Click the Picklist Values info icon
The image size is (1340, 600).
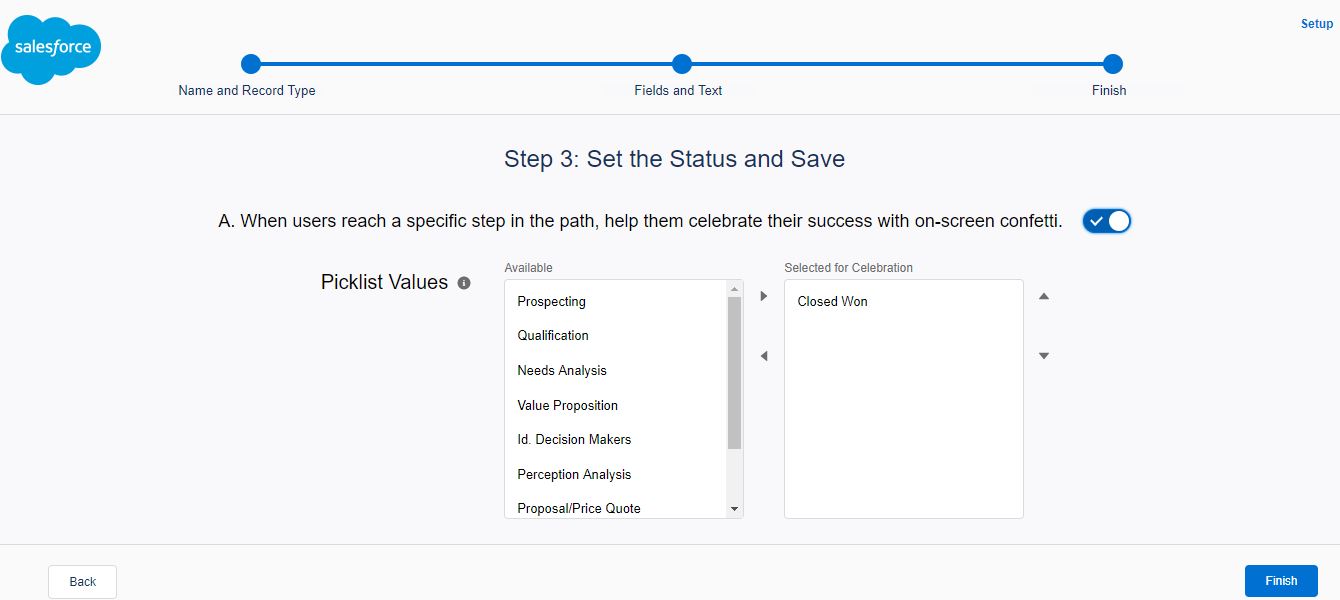pos(463,283)
